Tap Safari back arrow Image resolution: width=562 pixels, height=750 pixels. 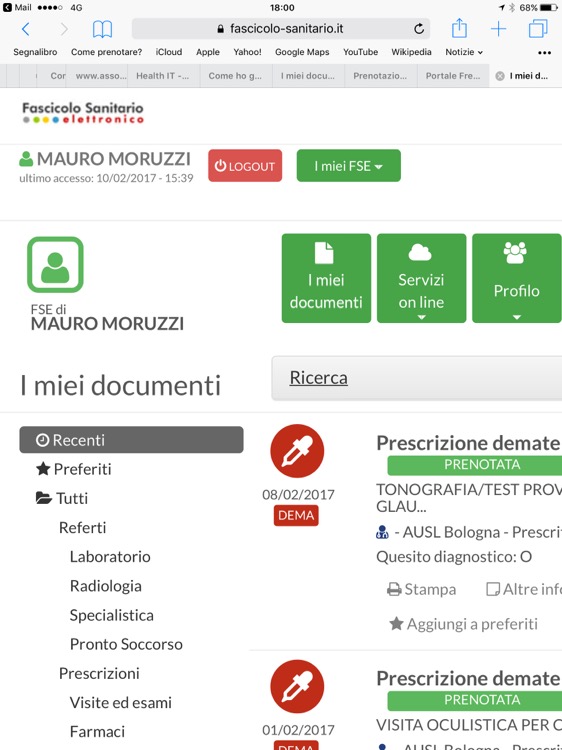(x=26, y=29)
